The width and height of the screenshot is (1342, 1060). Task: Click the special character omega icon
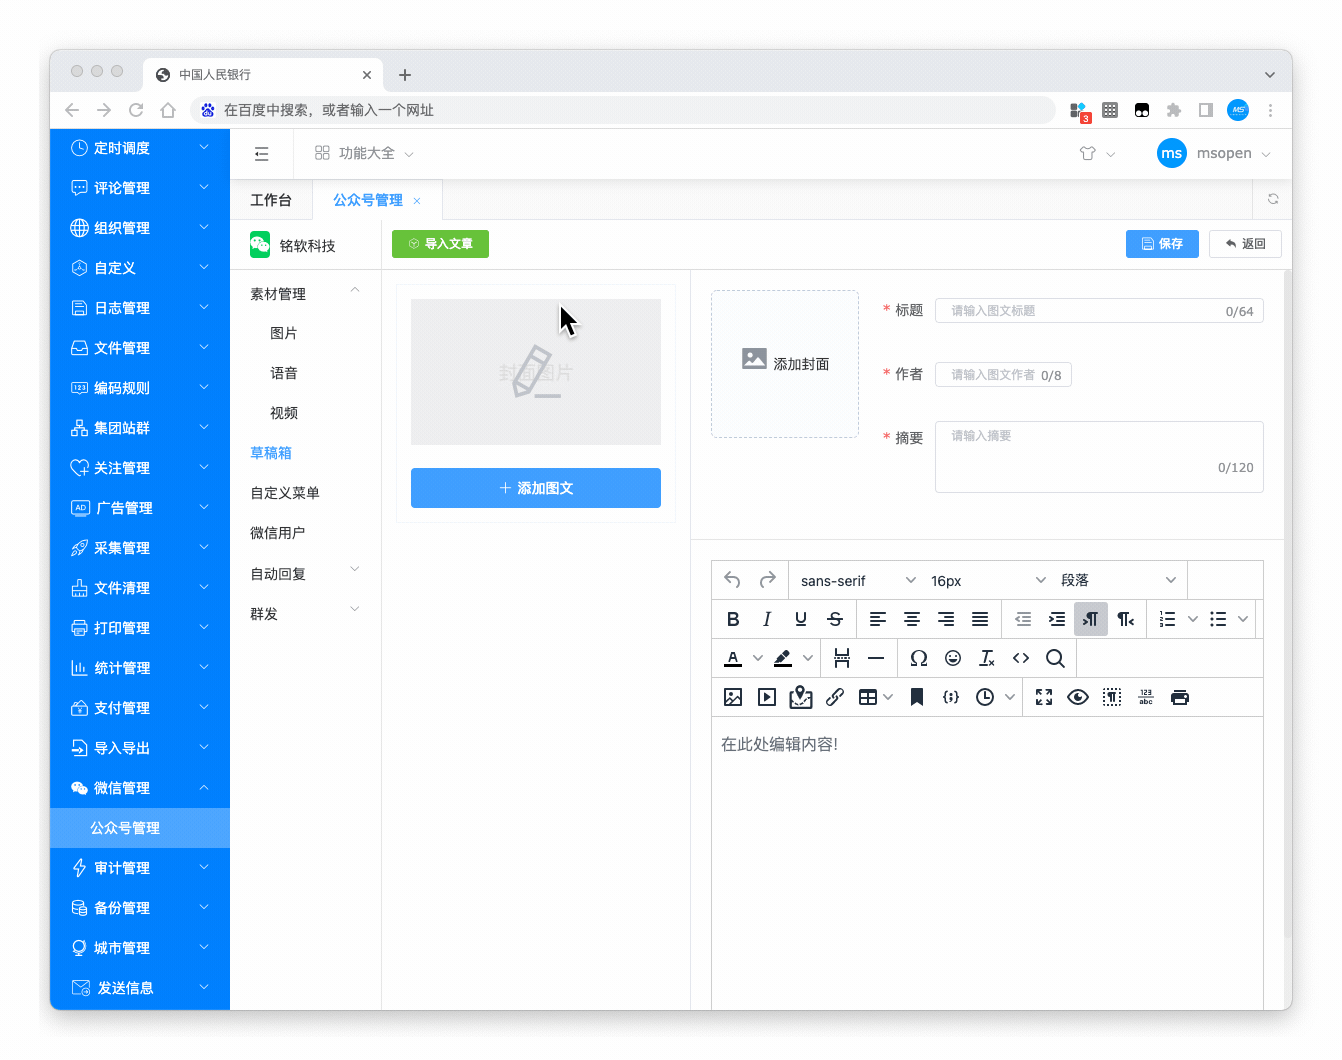(x=918, y=658)
